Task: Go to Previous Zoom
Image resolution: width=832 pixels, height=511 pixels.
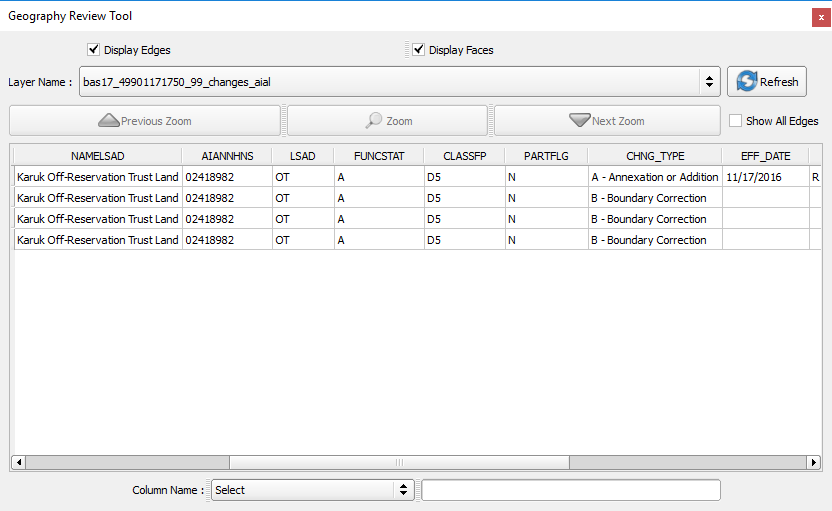Action: (145, 121)
